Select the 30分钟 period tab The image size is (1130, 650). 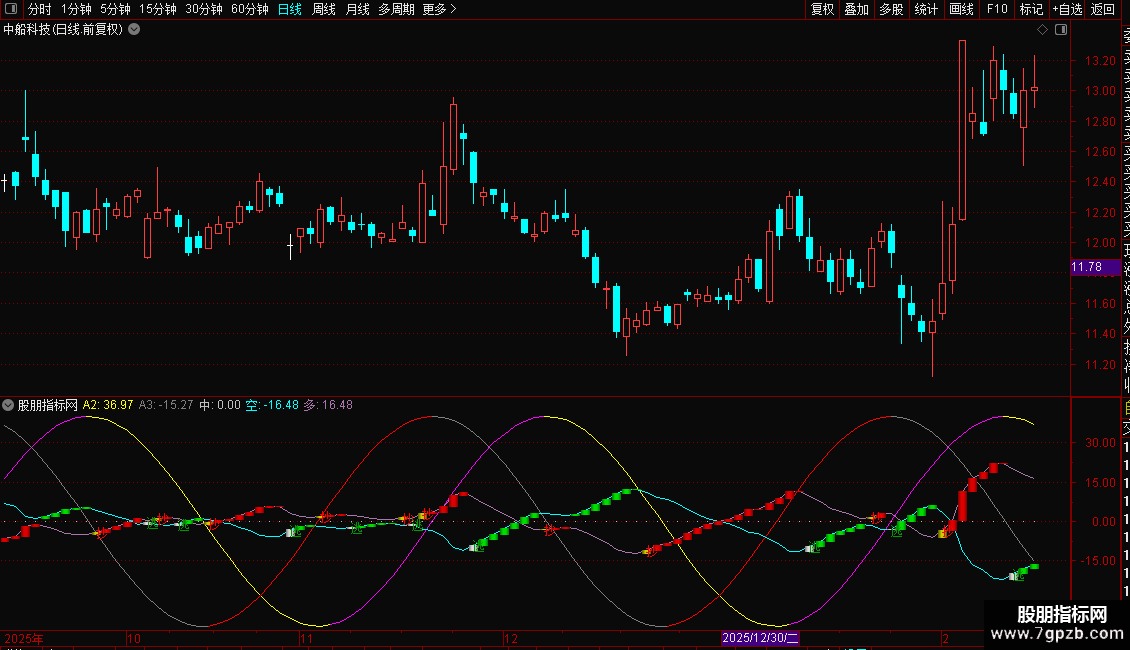point(204,9)
